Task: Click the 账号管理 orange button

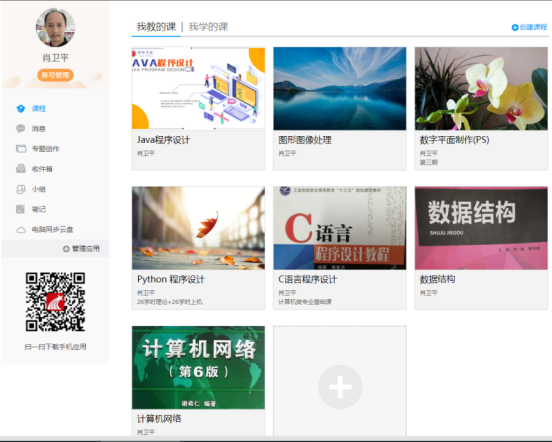Action: click(55, 75)
